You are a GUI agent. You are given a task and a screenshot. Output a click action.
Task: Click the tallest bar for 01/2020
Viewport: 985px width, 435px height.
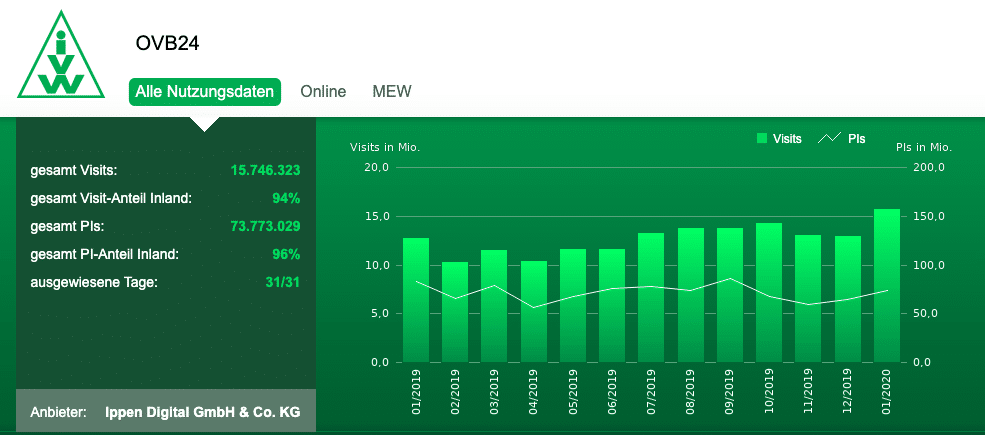tap(887, 286)
